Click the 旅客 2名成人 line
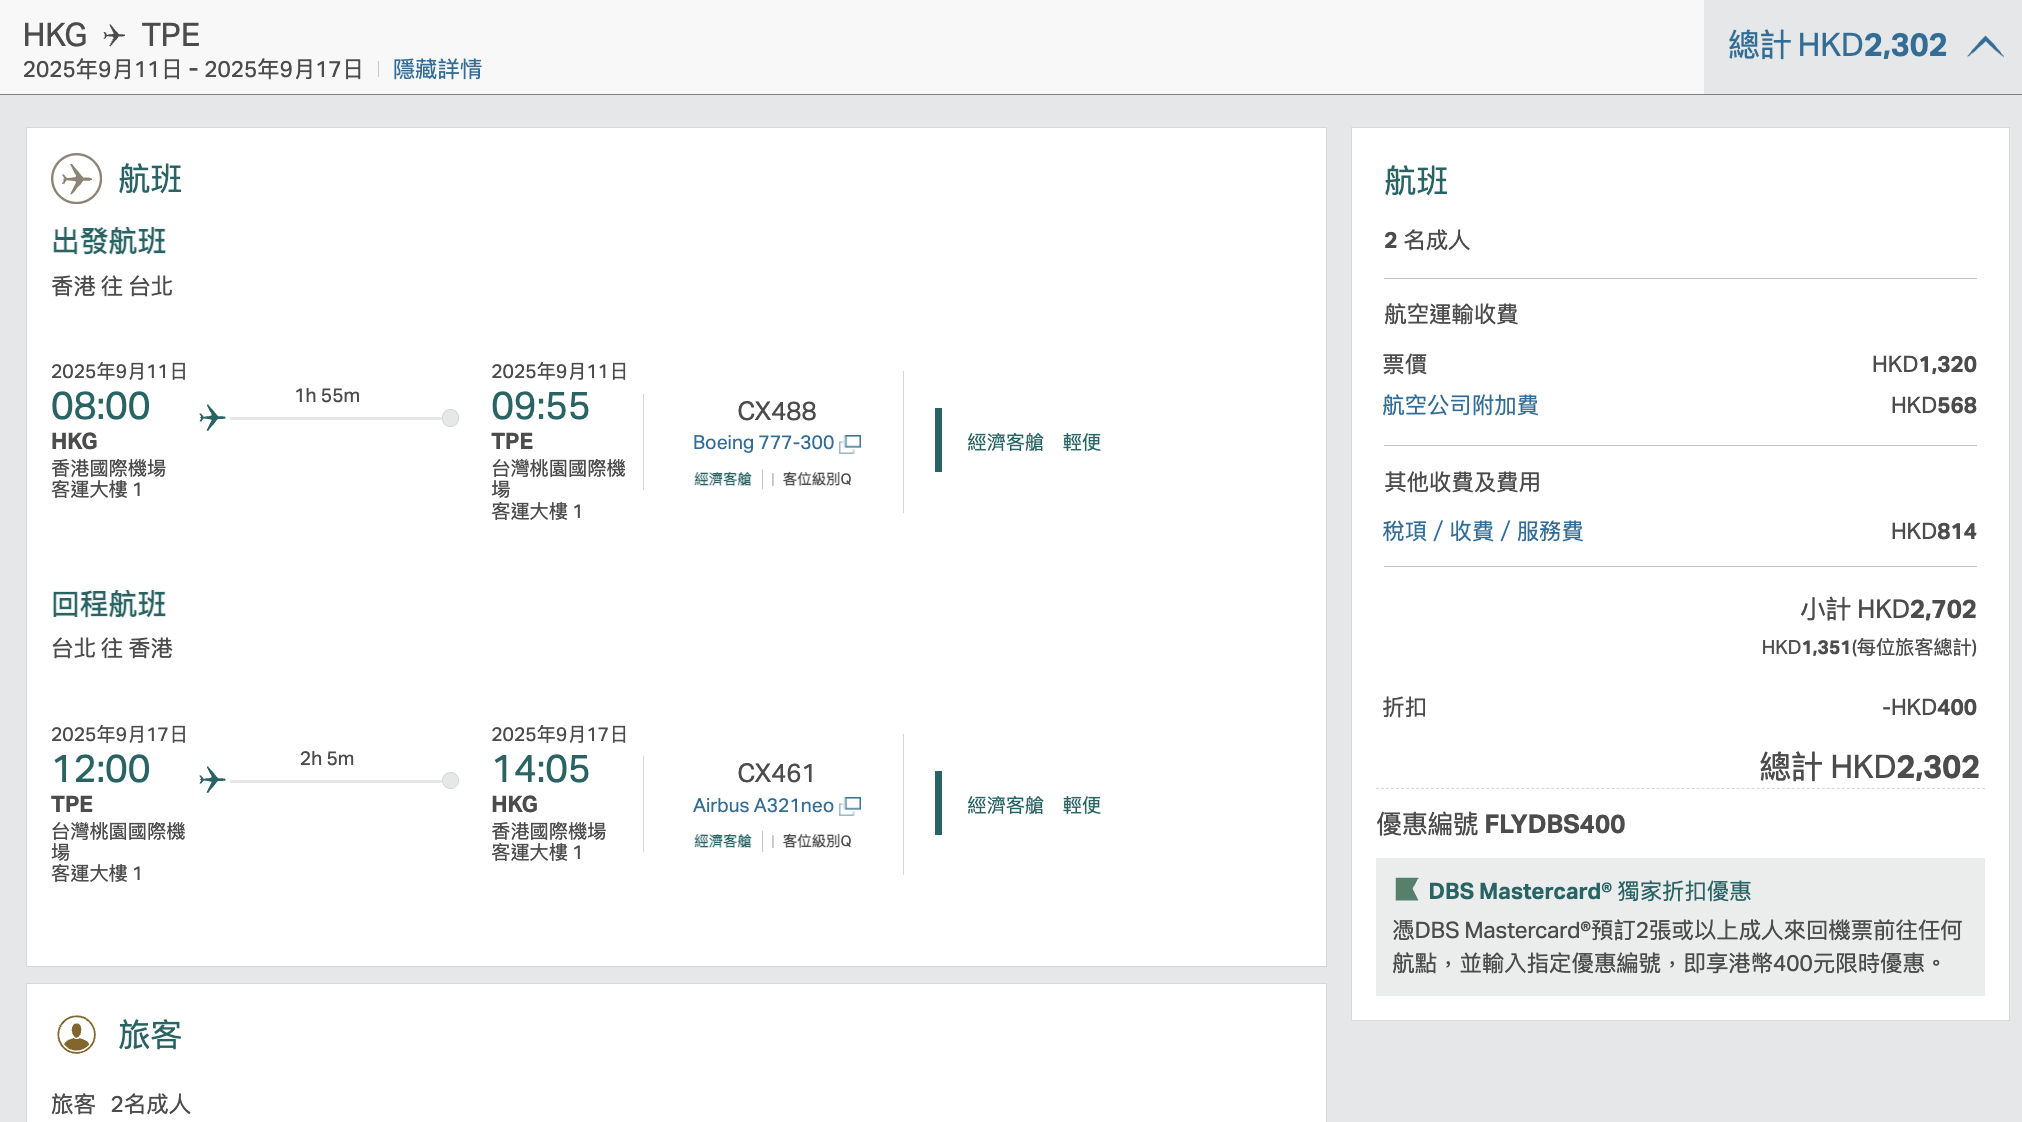The image size is (2022, 1122). [121, 1104]
